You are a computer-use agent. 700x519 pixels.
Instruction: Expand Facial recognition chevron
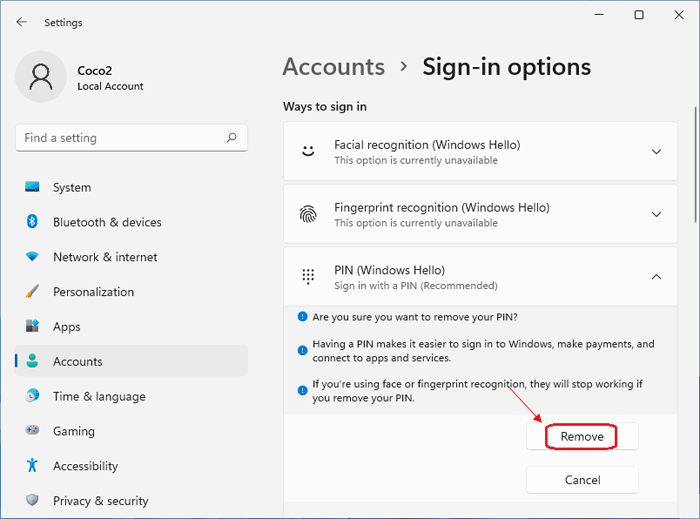(656, 152)
